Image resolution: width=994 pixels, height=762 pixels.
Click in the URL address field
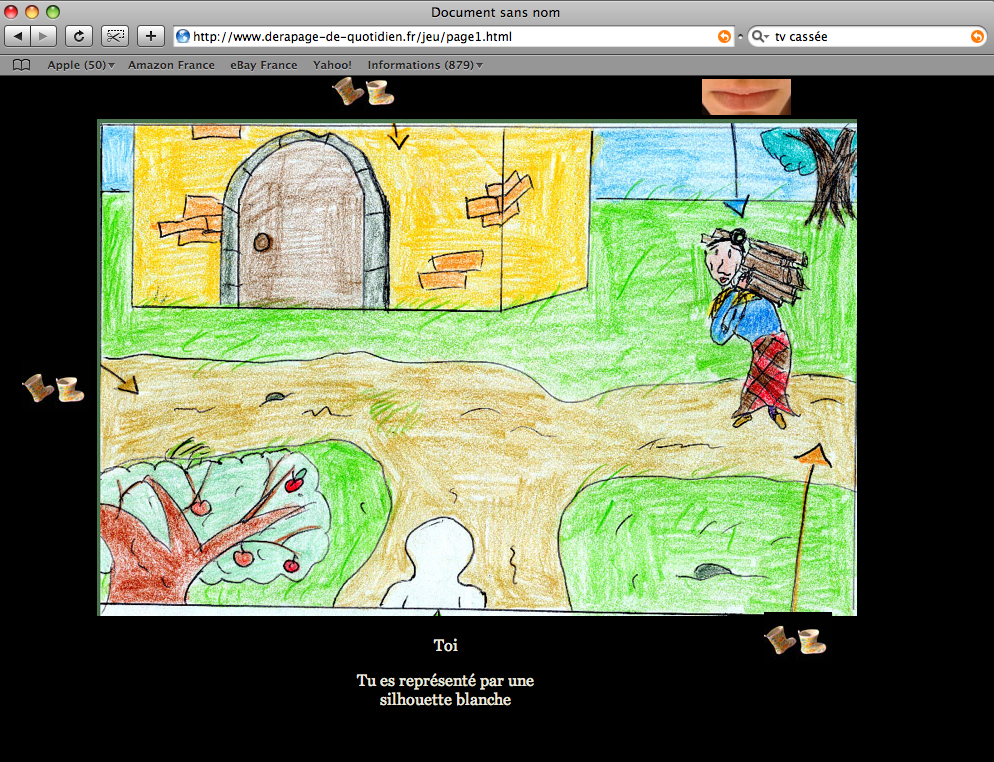click(450, 36)
